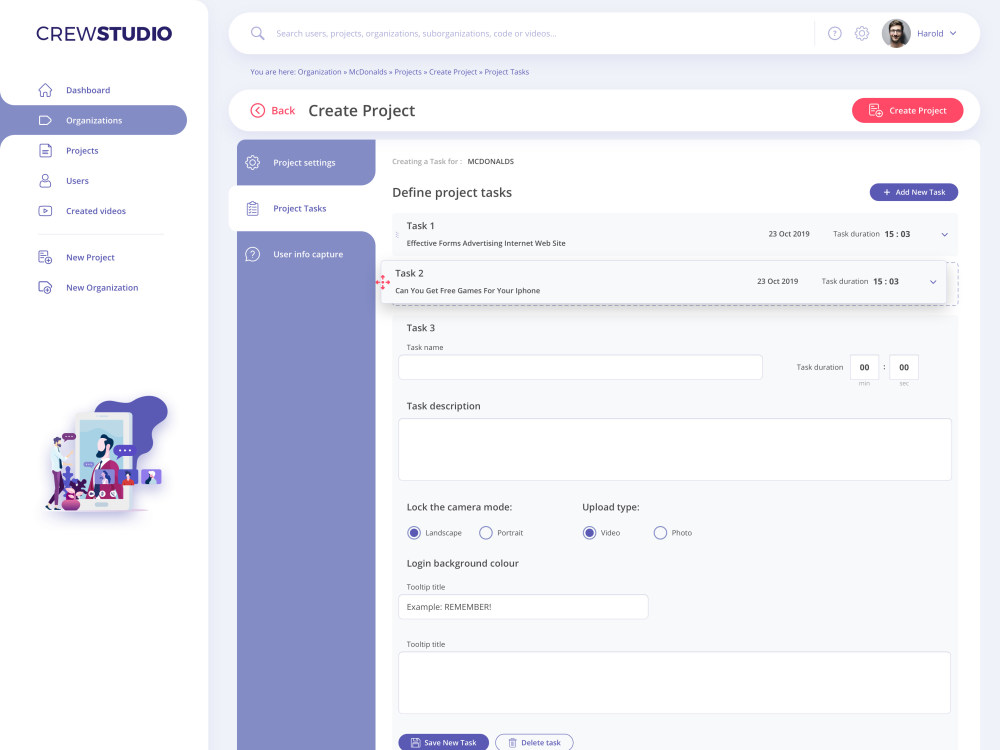
Task: Click the Task description text area
Action: [x=674, y=449]
